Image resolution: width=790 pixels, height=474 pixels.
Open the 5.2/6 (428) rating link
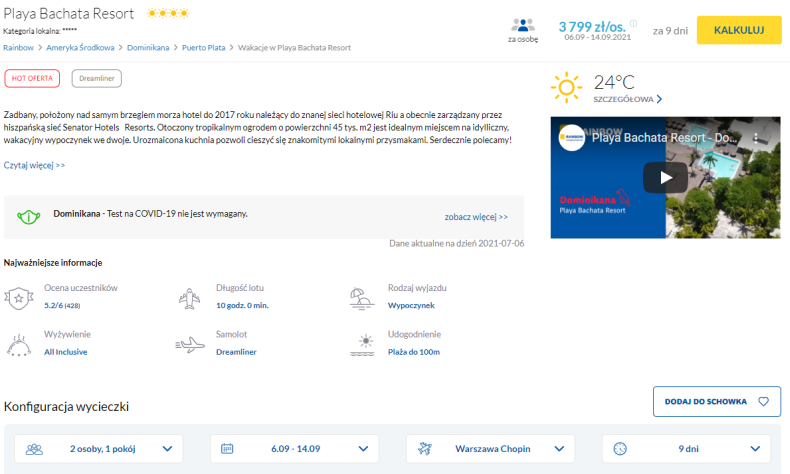point(62,305)
